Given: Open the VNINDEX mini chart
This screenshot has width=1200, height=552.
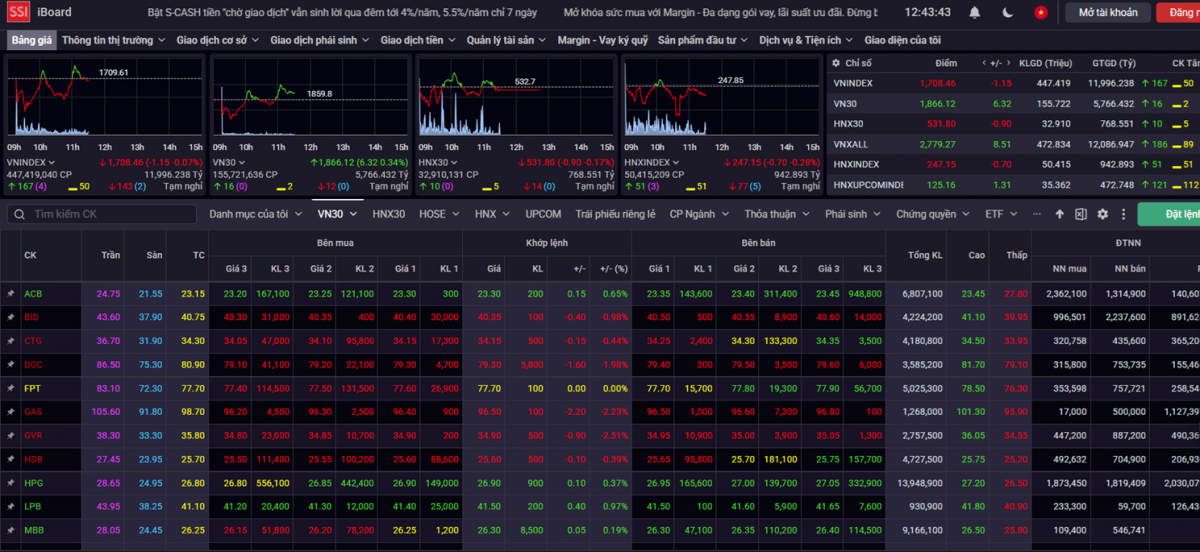Looking at the screenshot, I should coord(105,97).
